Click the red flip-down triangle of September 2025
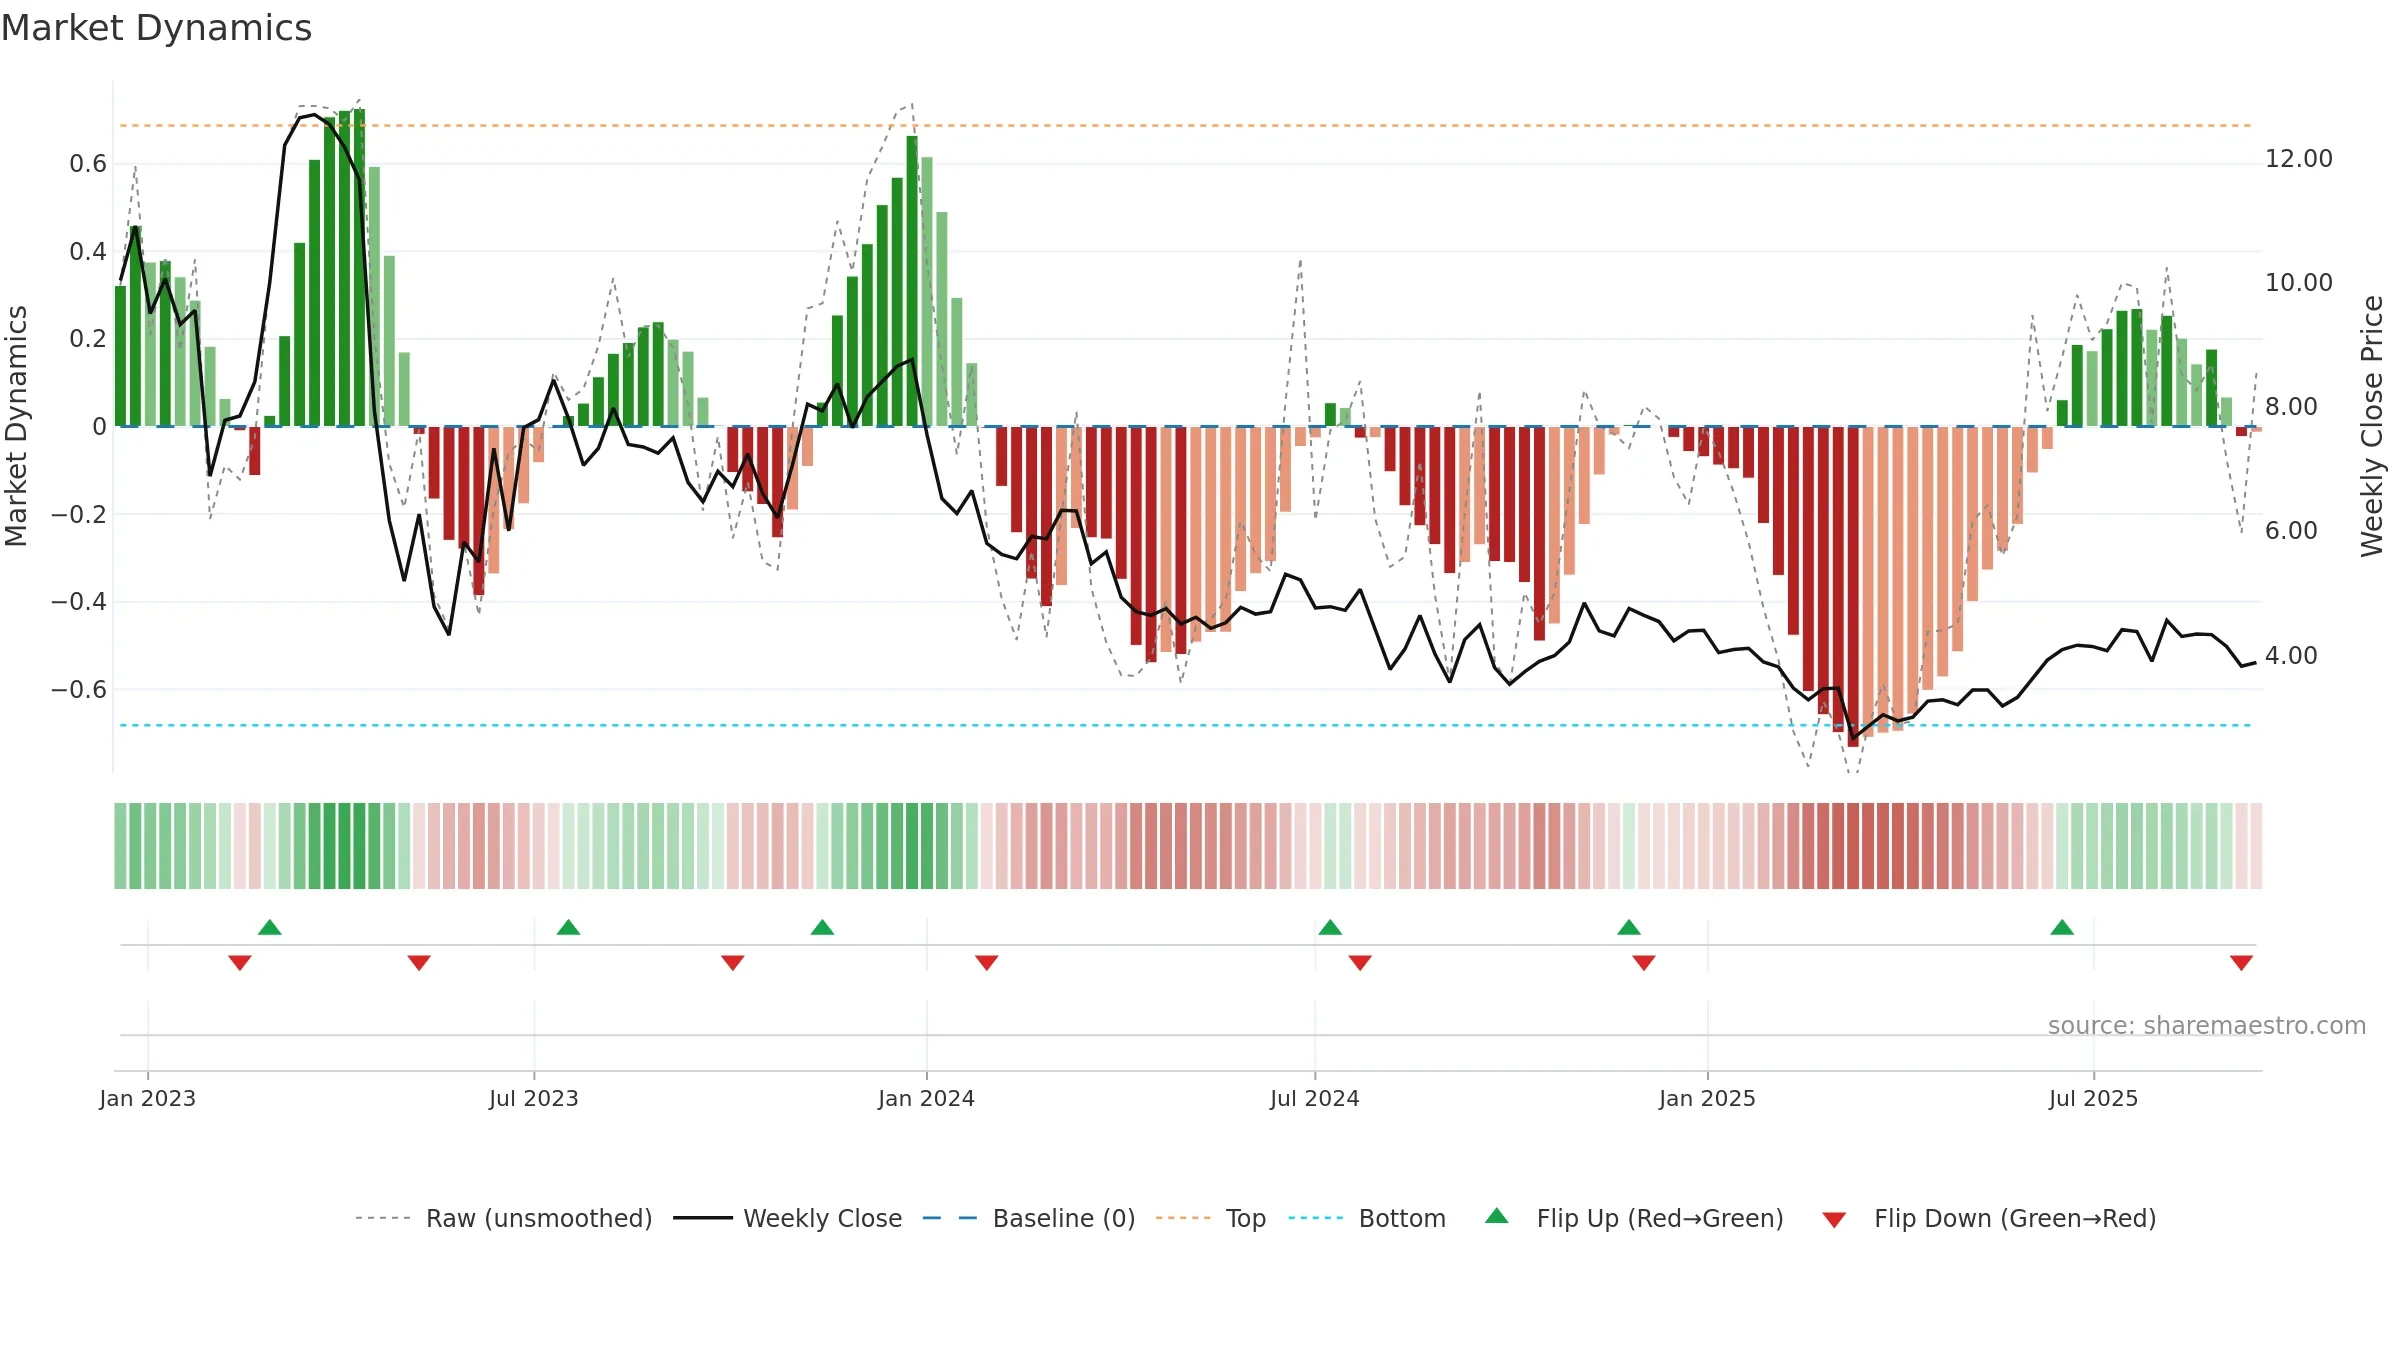 2241,962
